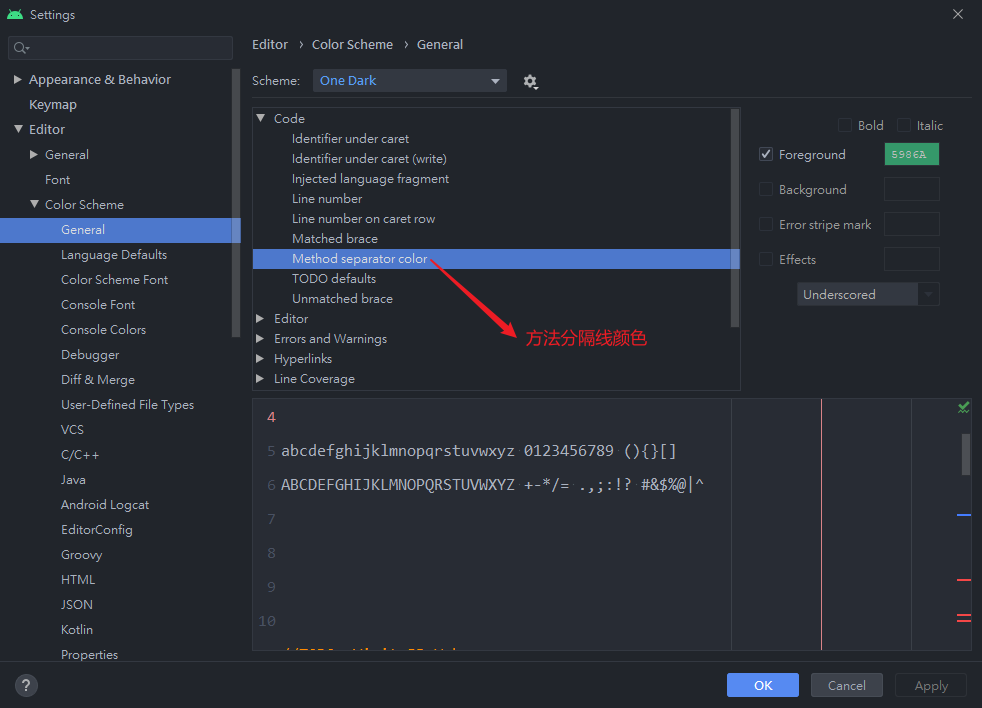This screenshot has height=708, width=982.
Task: Enable the Italic checkbox
Action: (903, 125)
